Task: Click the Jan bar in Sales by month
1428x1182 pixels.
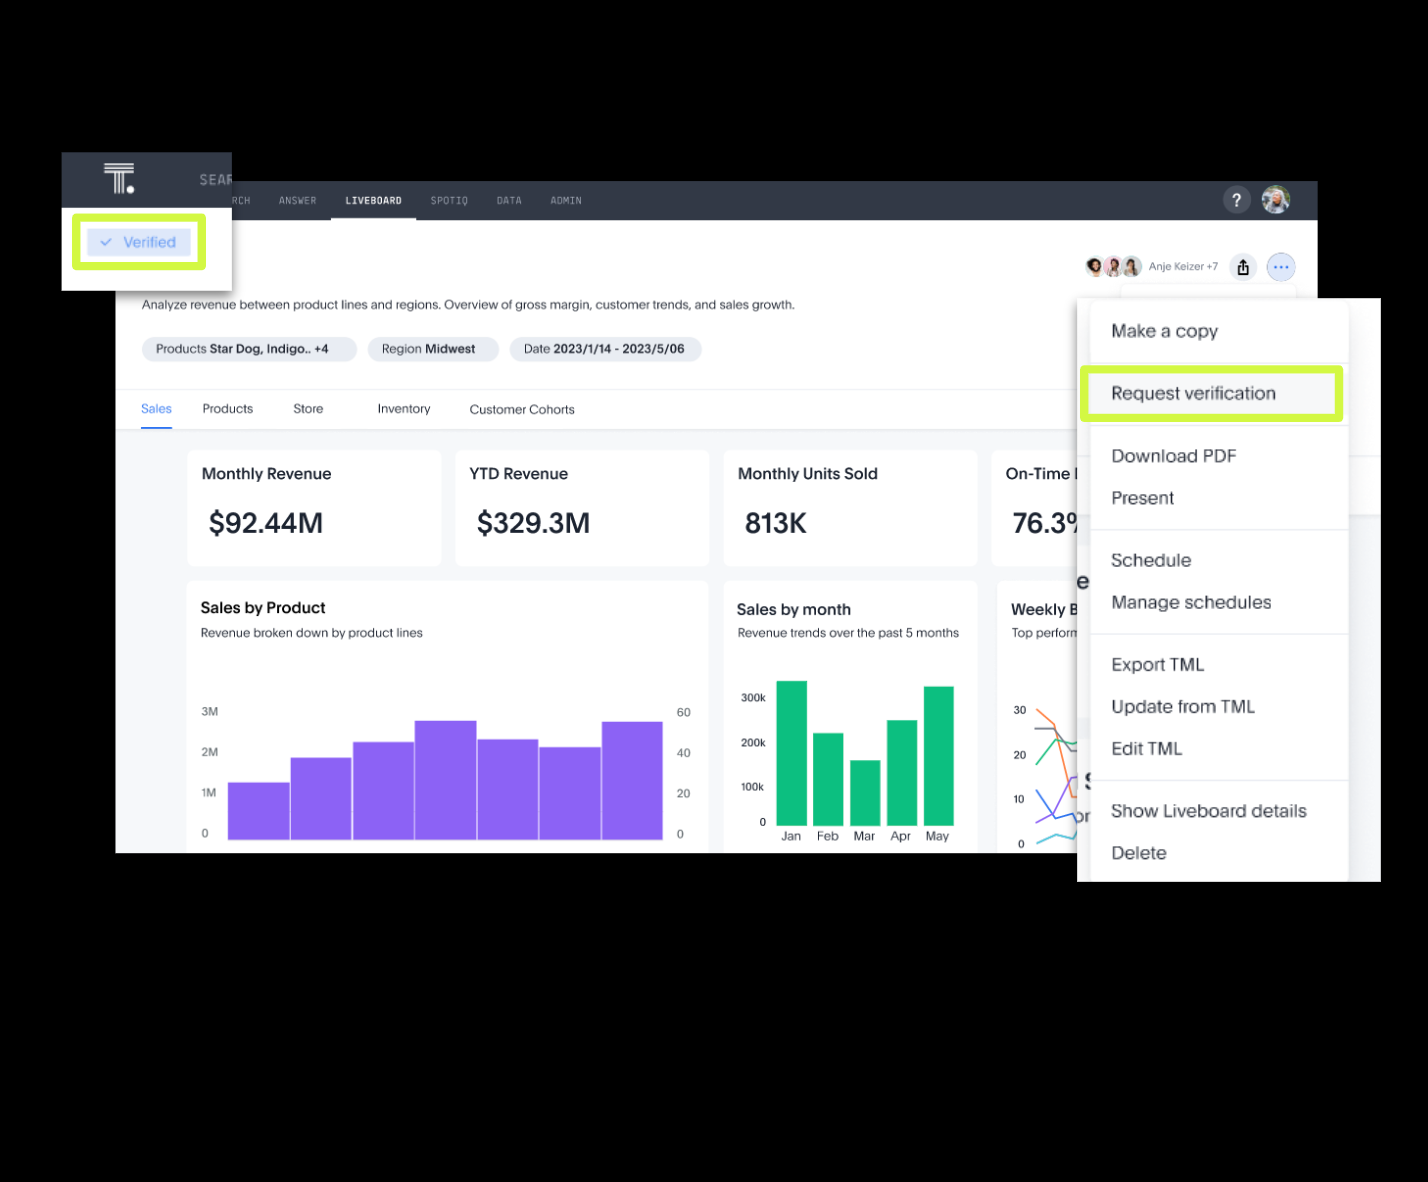Action: click(x=791, y=753)
